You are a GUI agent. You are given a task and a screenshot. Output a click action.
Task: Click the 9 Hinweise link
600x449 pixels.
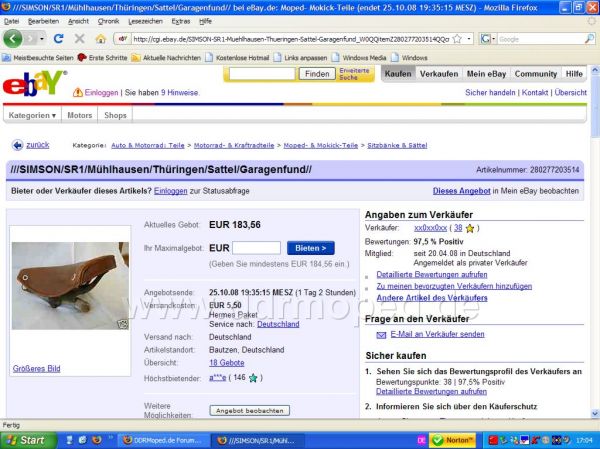(179, 93)
